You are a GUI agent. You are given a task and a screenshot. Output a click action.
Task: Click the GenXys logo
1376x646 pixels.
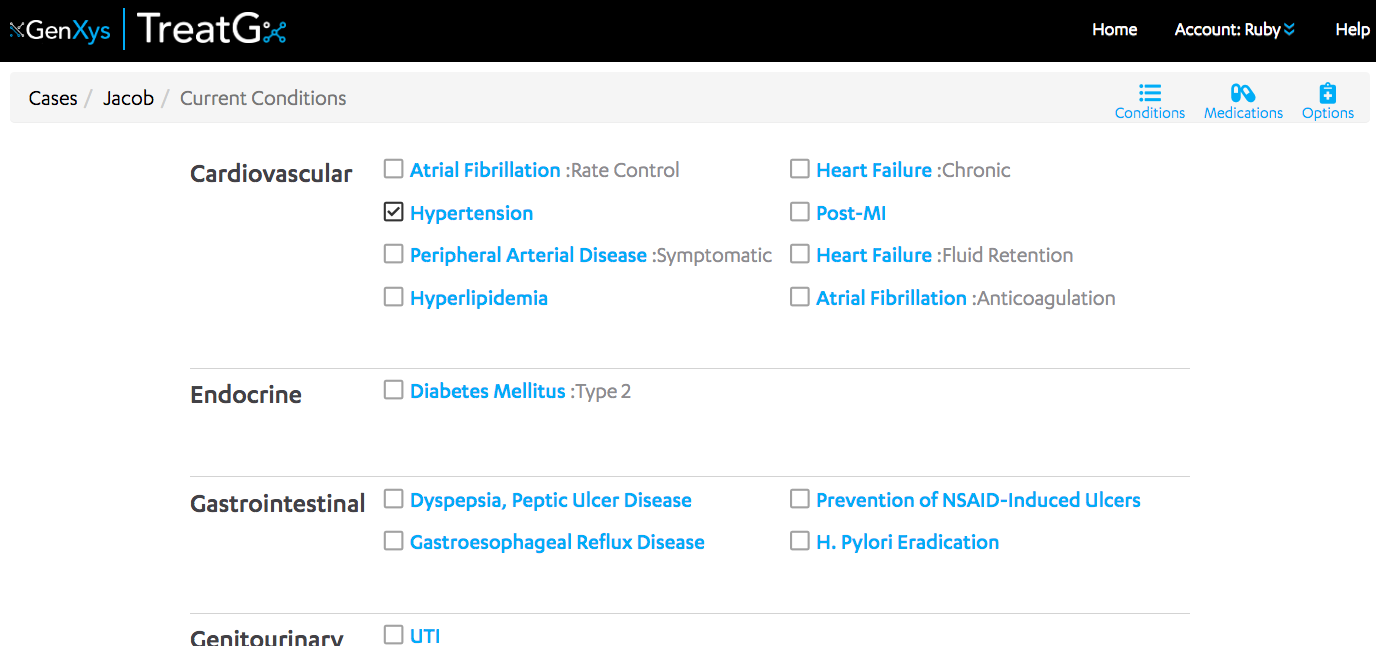pyautogui.click(x=60, y=30)
